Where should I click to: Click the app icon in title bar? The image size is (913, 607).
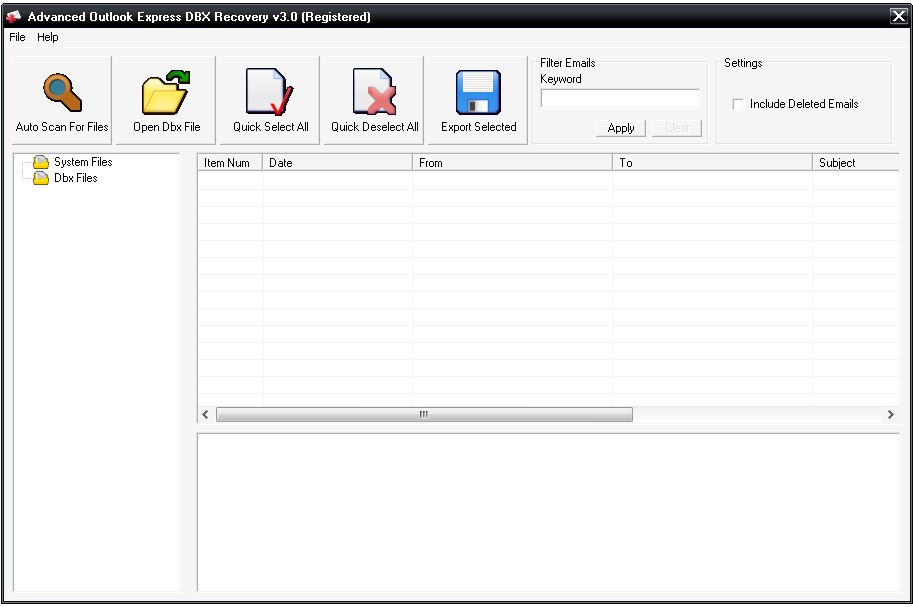[x=13, y=16]
